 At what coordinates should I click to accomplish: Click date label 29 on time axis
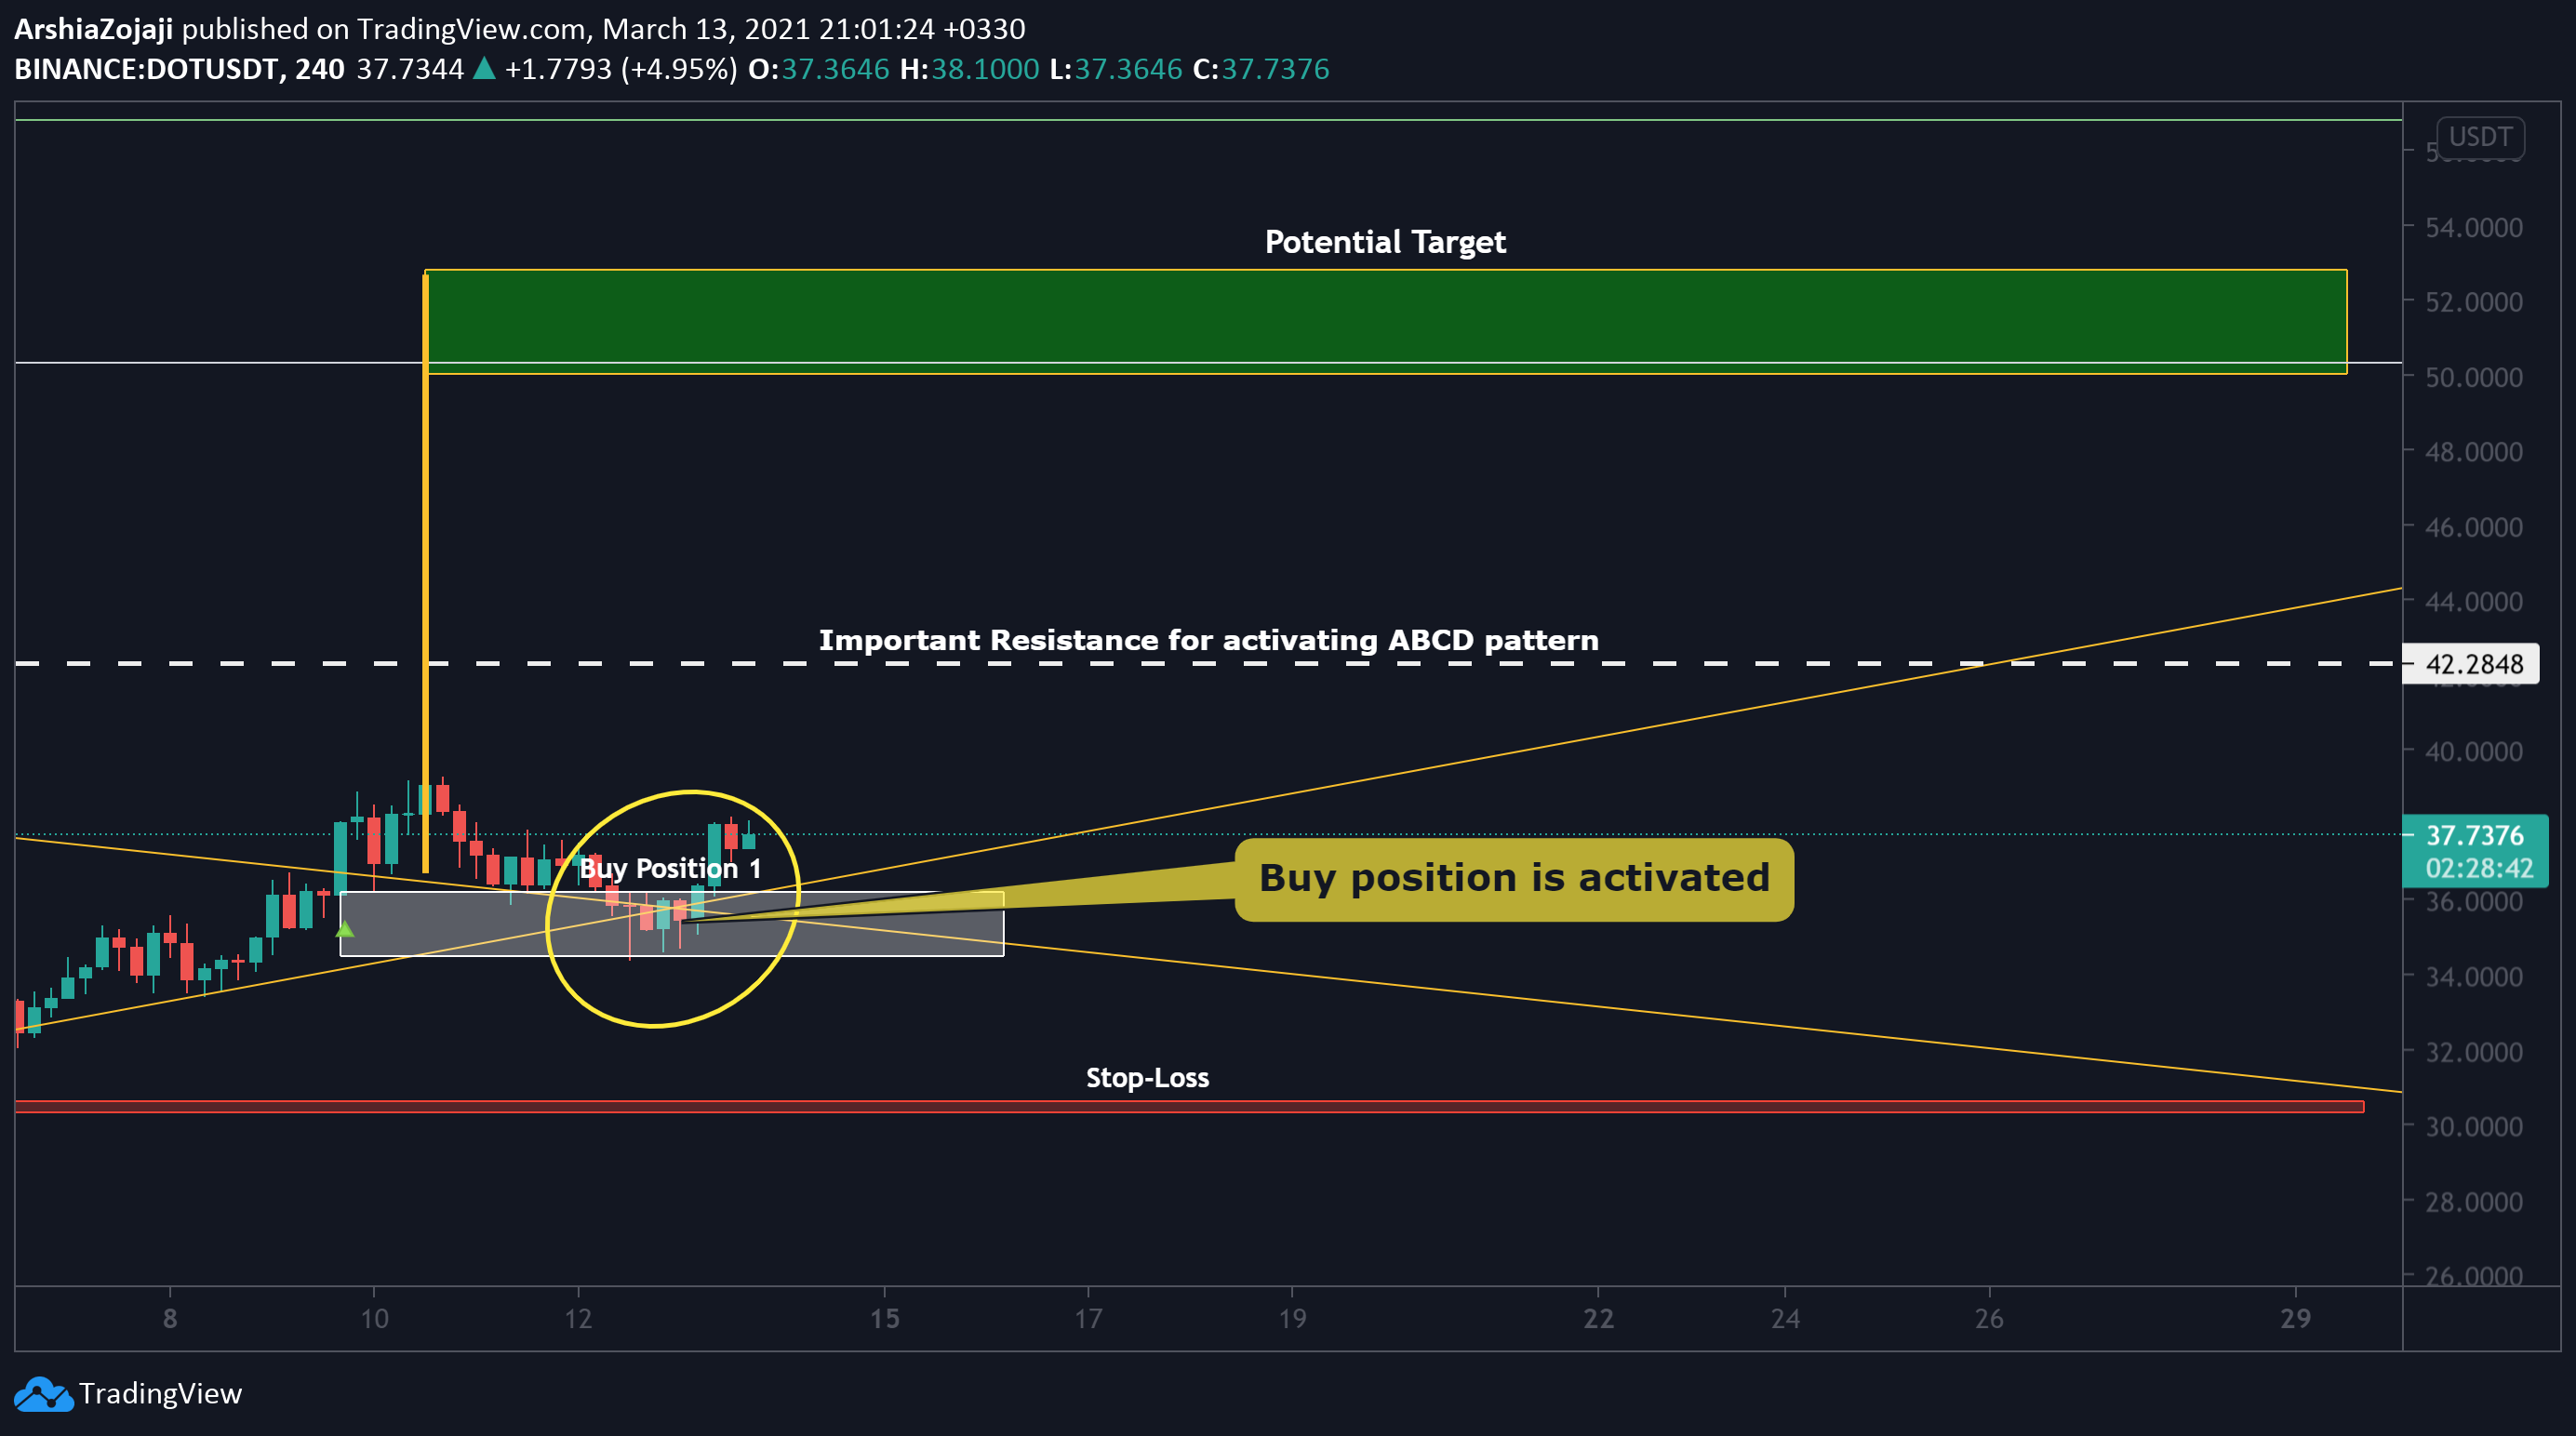coord(2295,1319)
